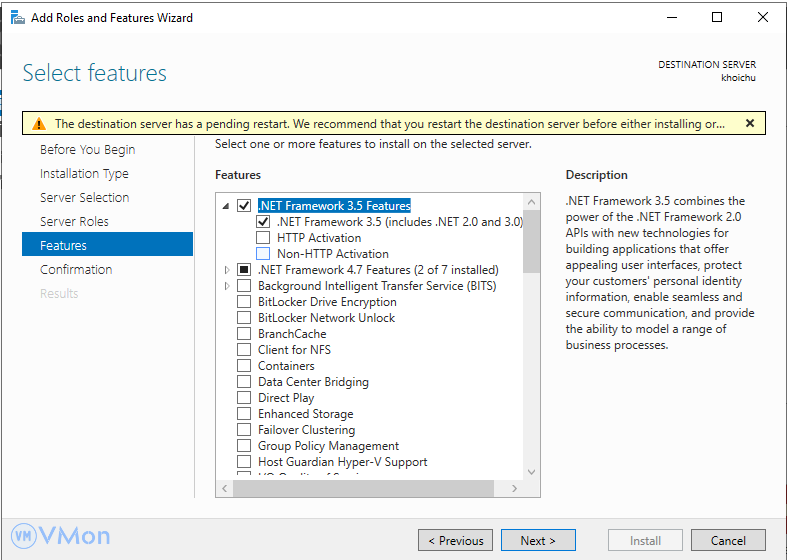The width and height of the screenshot is (787, 560).
Task: Enable BitLocker Network Unlock checkbox
Action: (x=244, y=318)
